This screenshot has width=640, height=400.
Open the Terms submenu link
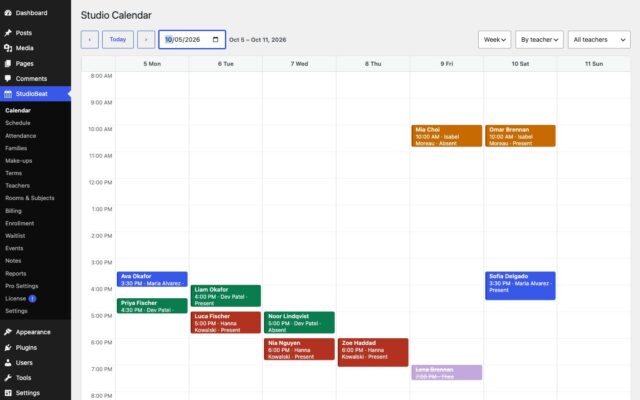[13, 173]
